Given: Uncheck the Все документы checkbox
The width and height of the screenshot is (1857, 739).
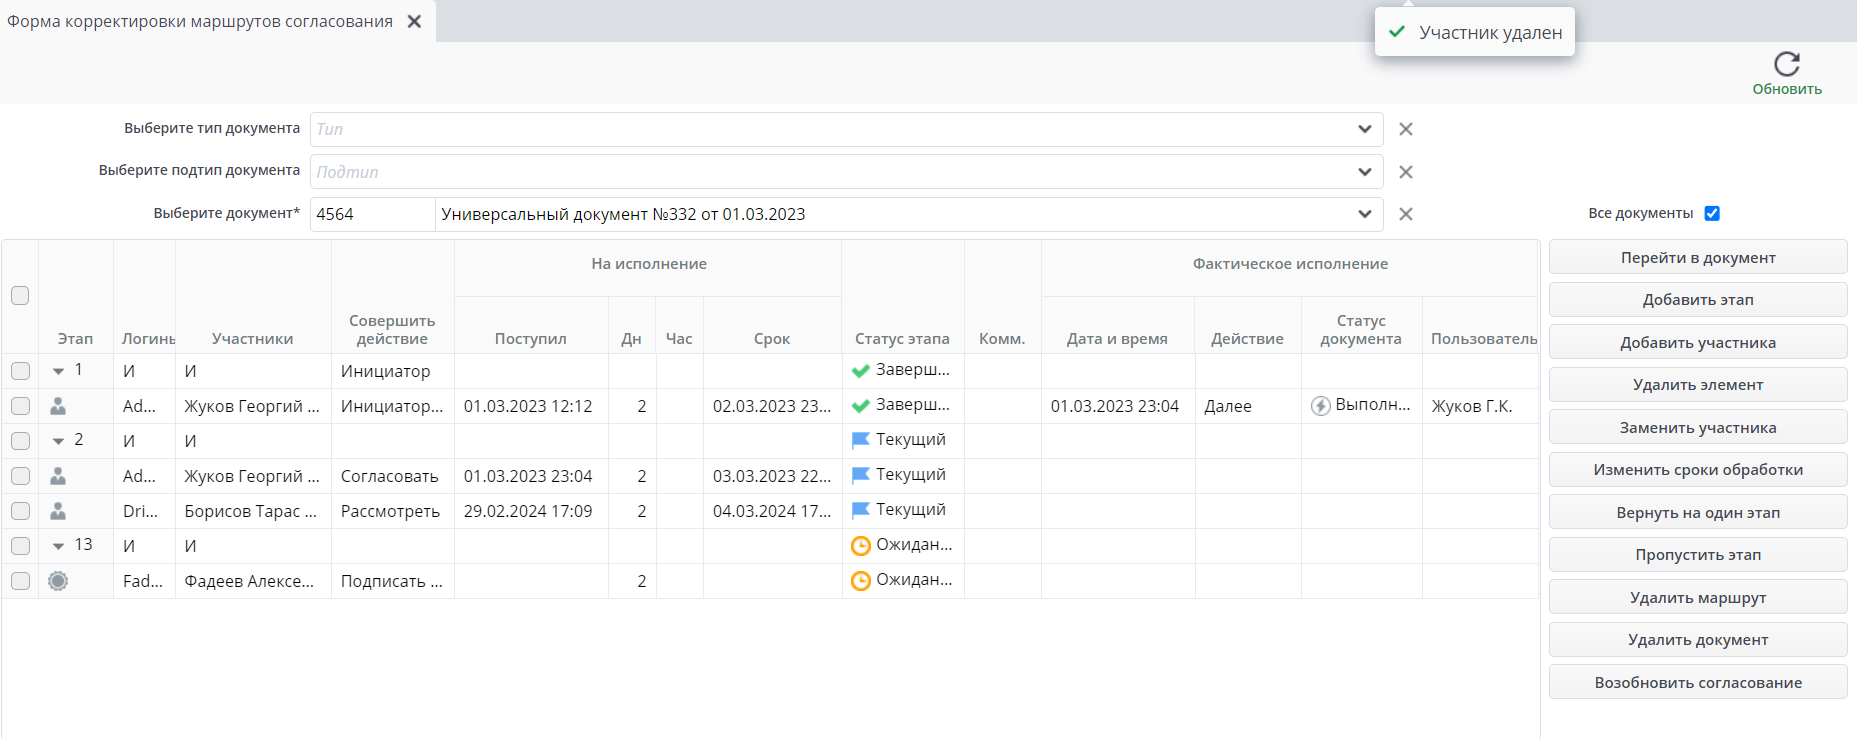Looking at the screenshot, I should click(1712, 213).
